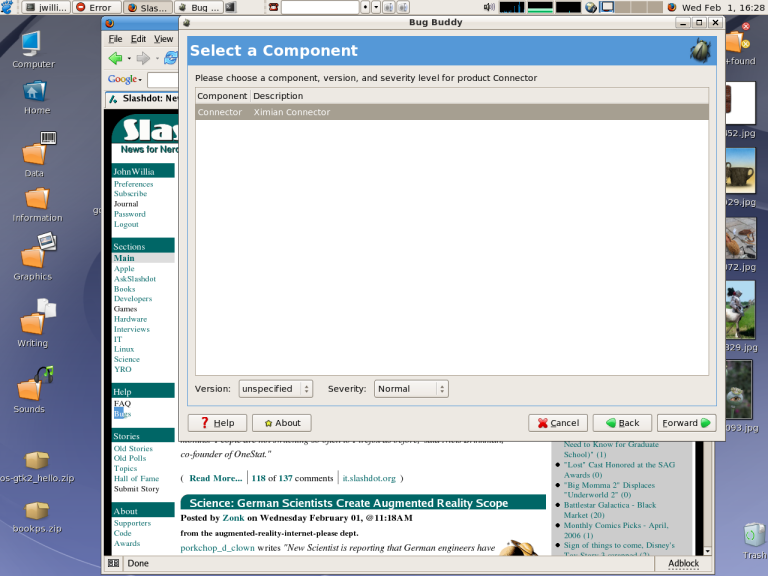This screenshot has width=768, height=576.
Task: Open the Computer desktop icon
Action: tap(33, 49)
